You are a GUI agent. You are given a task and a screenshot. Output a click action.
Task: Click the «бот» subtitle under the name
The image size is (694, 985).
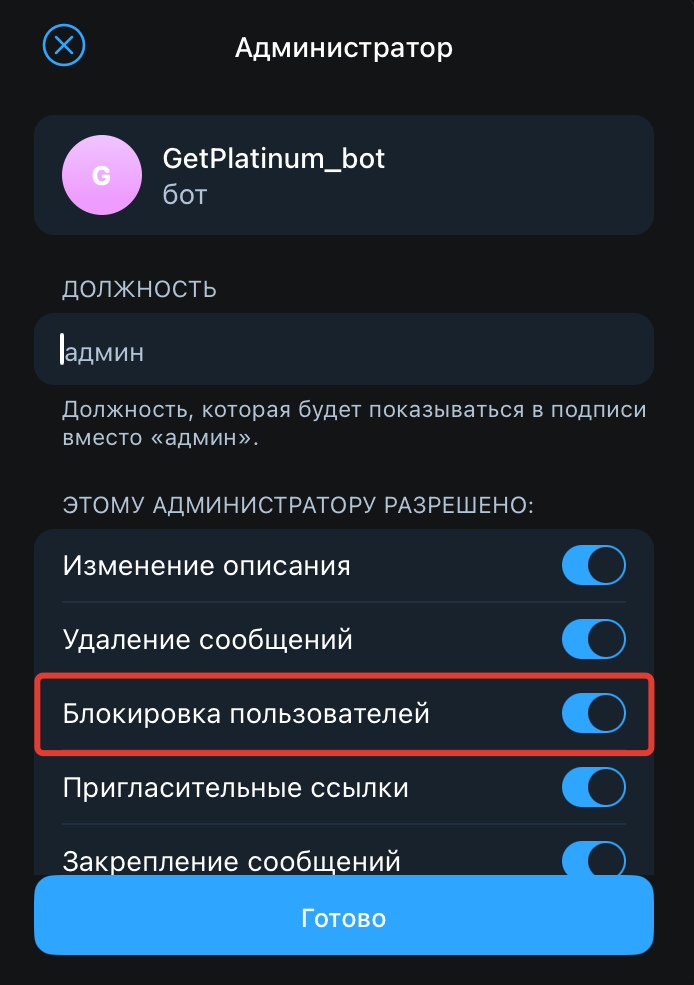185,194
